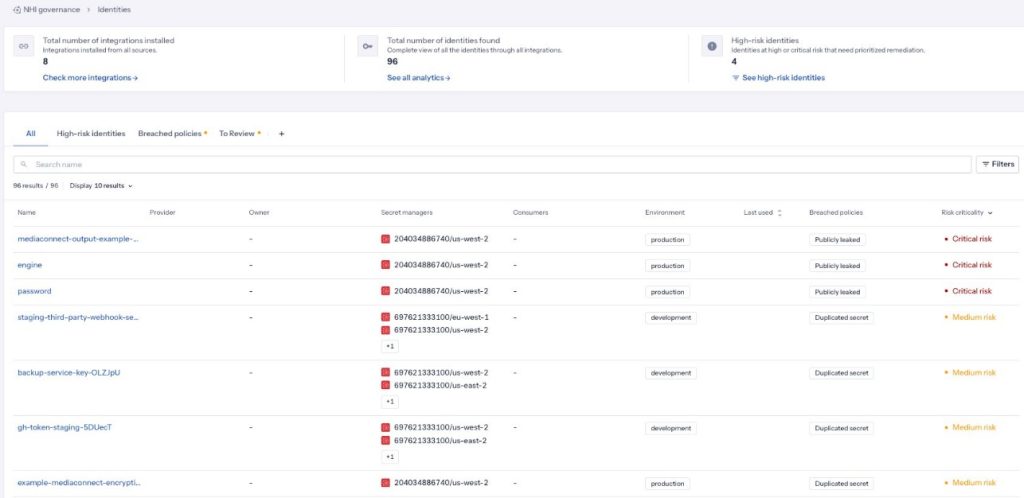Click Publicly leaked badge in password row
This screenshot has width=1024, height=498.
coord(837,292)
